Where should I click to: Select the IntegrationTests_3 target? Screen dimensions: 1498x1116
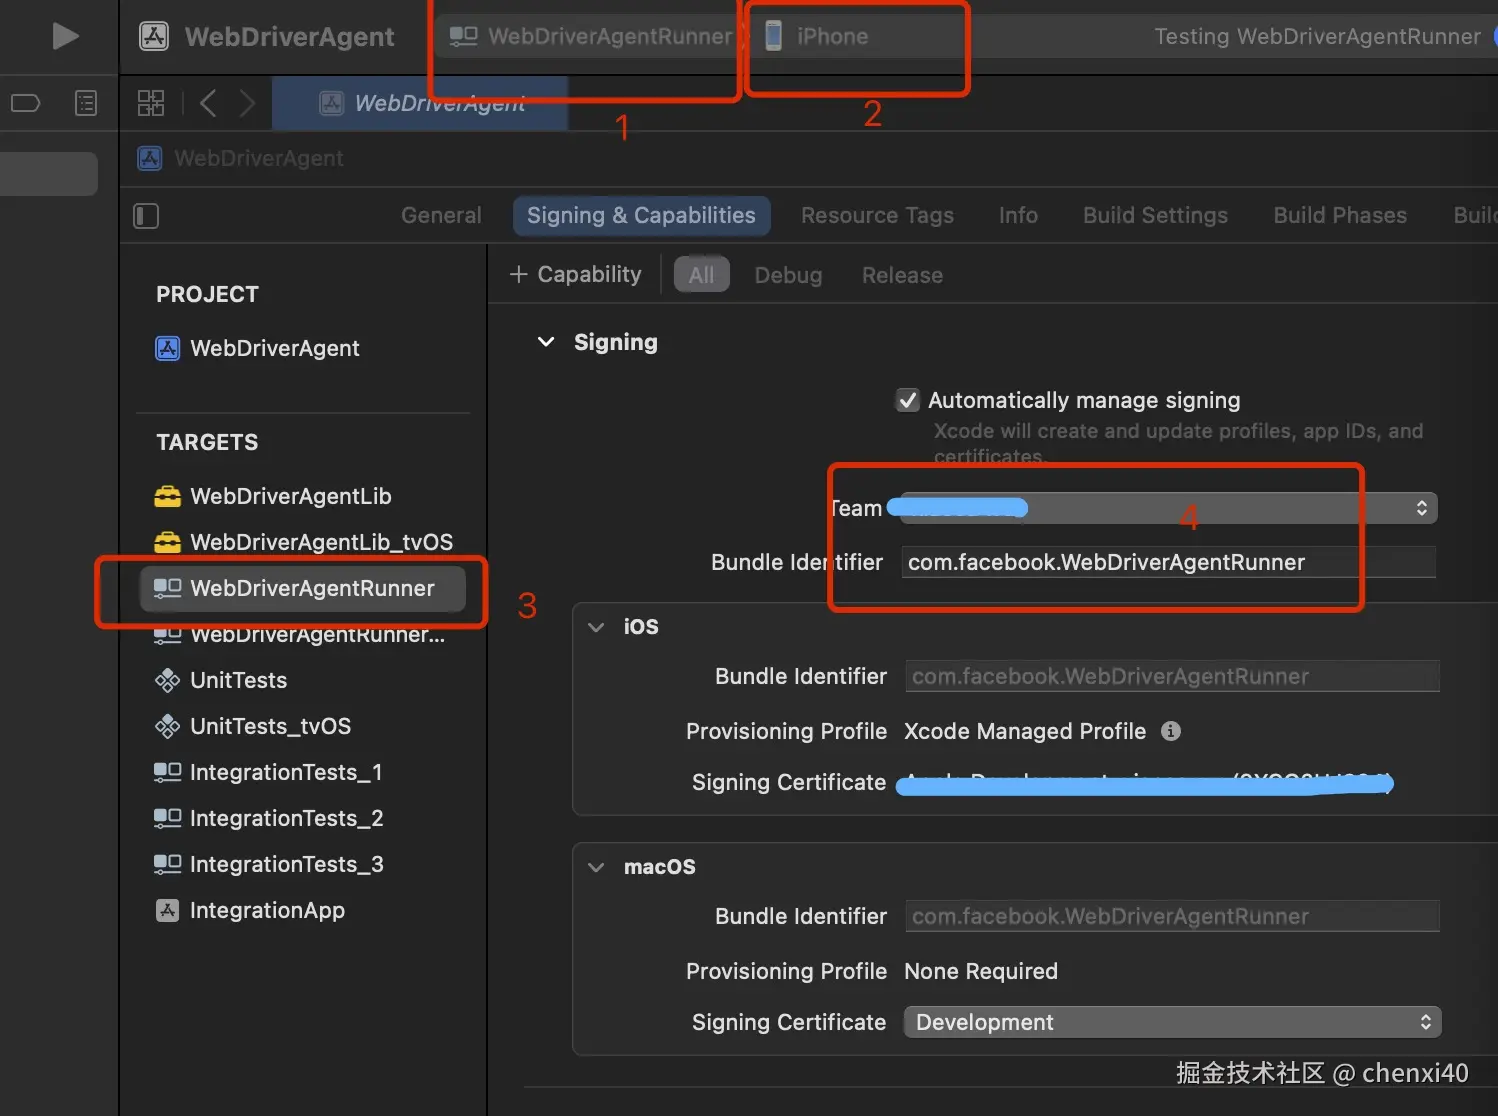click(x=269, y=864)
